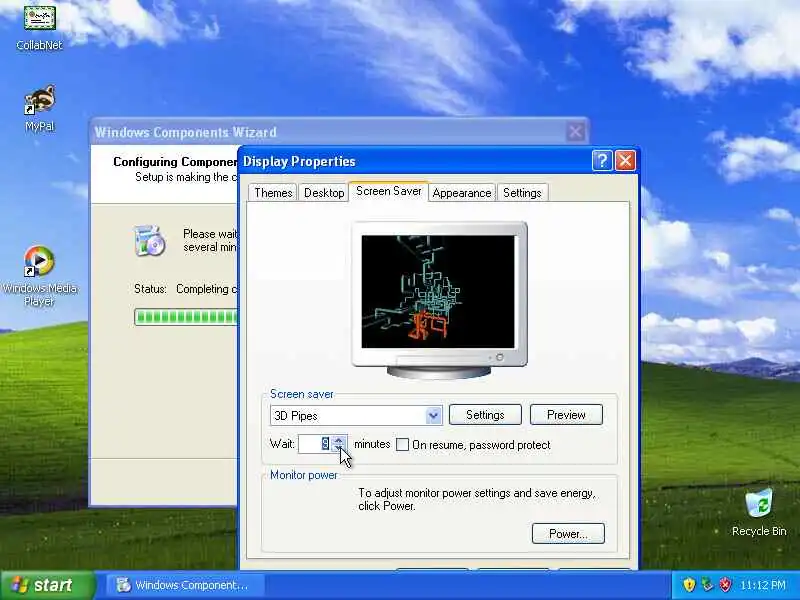Click the yellow security shield tray icon
This screenshot has height=600, width=800.
tap(689, 584)
